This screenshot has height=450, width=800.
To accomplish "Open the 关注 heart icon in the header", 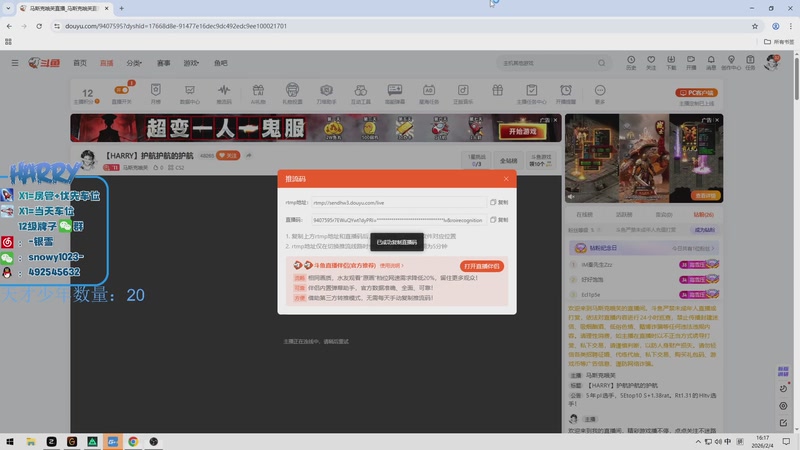I will 651,60.
